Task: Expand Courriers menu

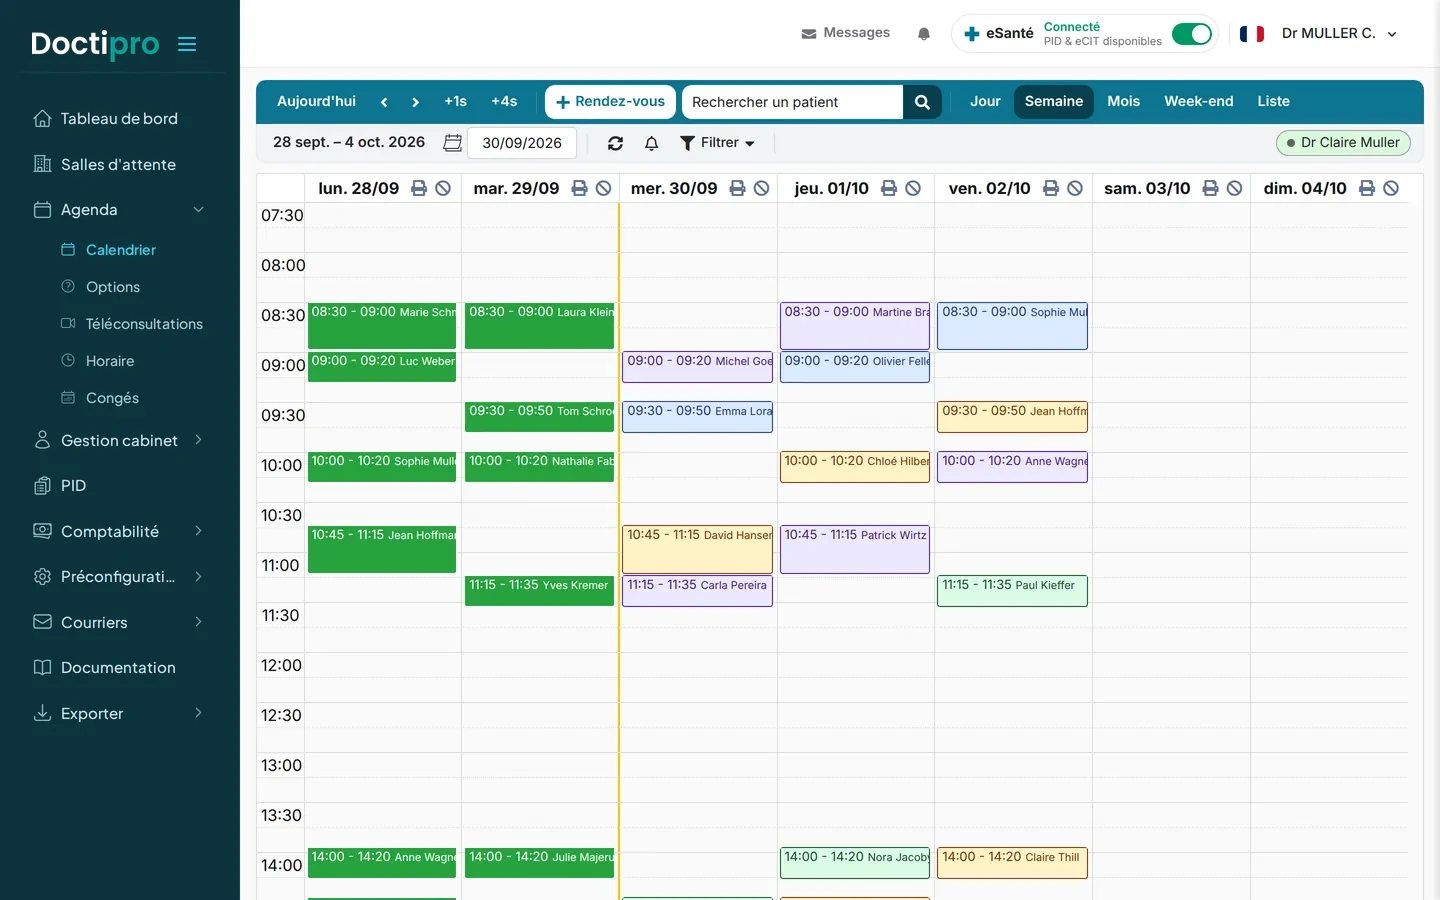Action: click(x=120, y=622)
